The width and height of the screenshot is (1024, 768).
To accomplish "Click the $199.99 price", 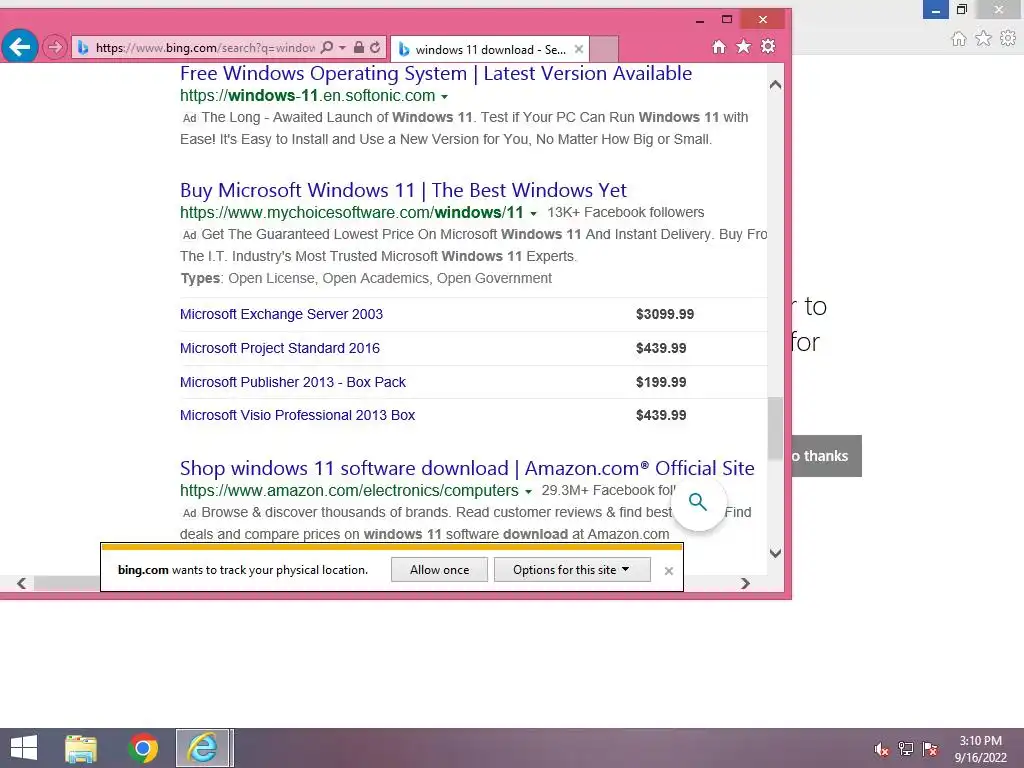I will [661, 382].
